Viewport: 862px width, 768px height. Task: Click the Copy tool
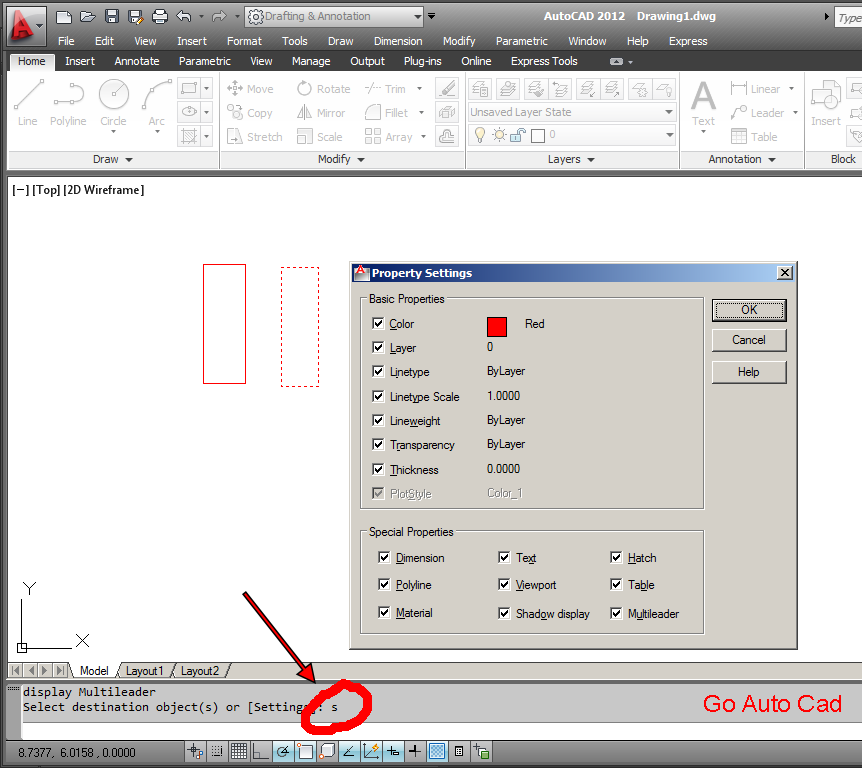click(250, 113)
